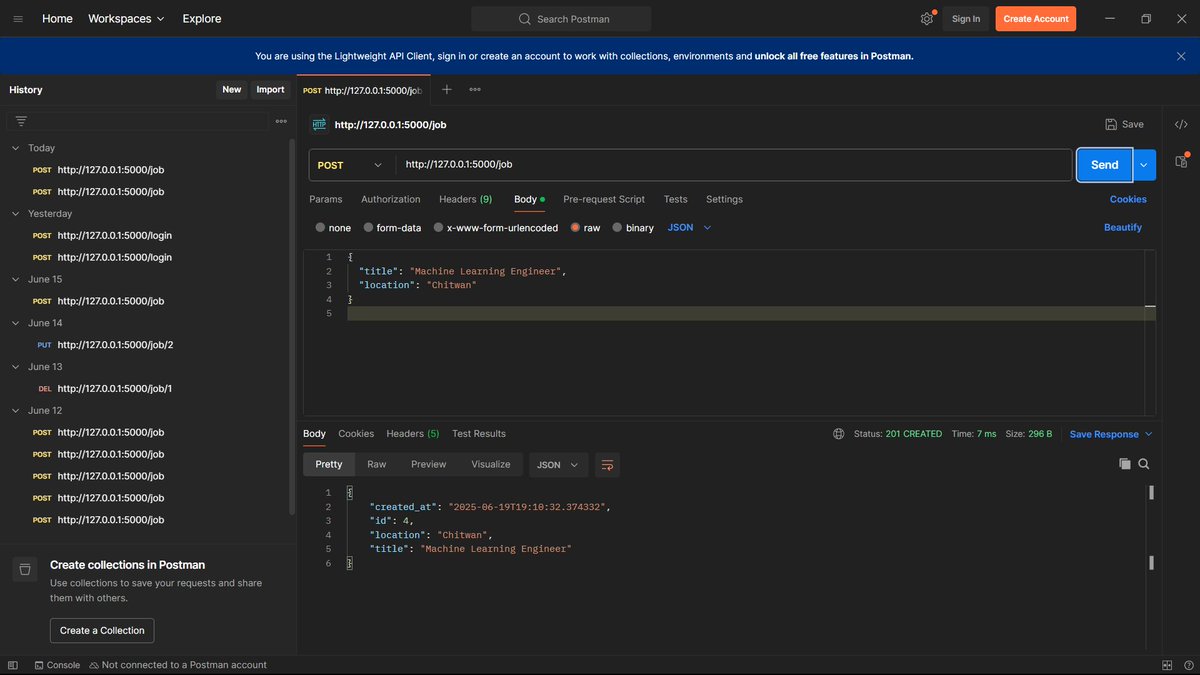
Task: Collapse the Yesterday history group
Action: click(15, 214)
